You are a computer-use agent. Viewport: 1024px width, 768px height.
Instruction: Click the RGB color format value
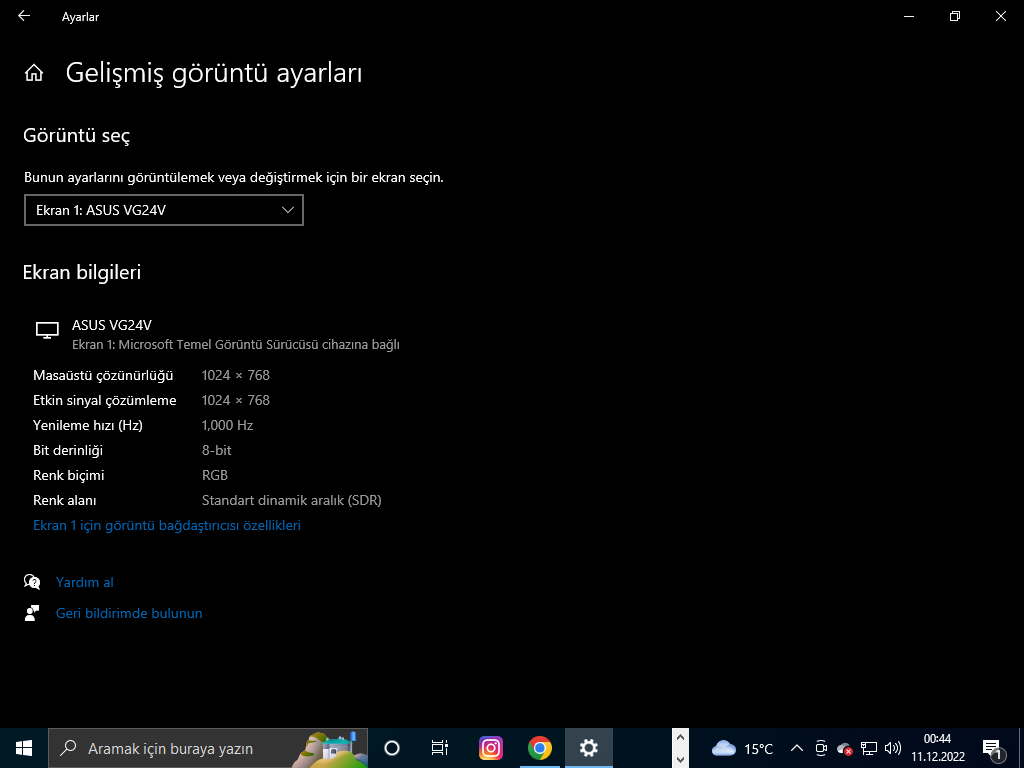tap(215, 475)
